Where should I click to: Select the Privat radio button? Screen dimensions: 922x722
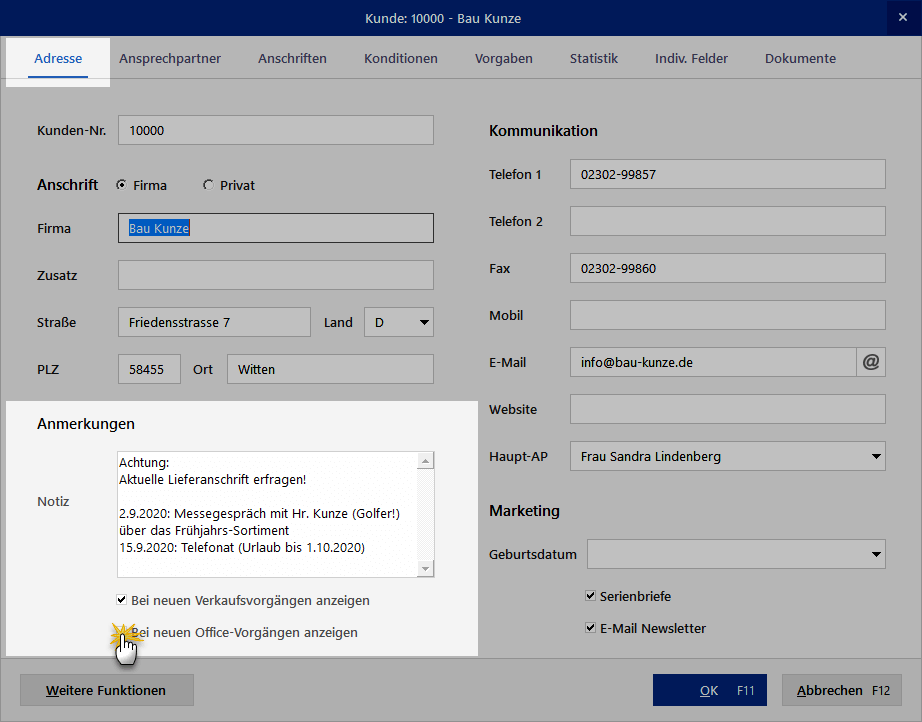pyautogui.click(x=208, y=185)
